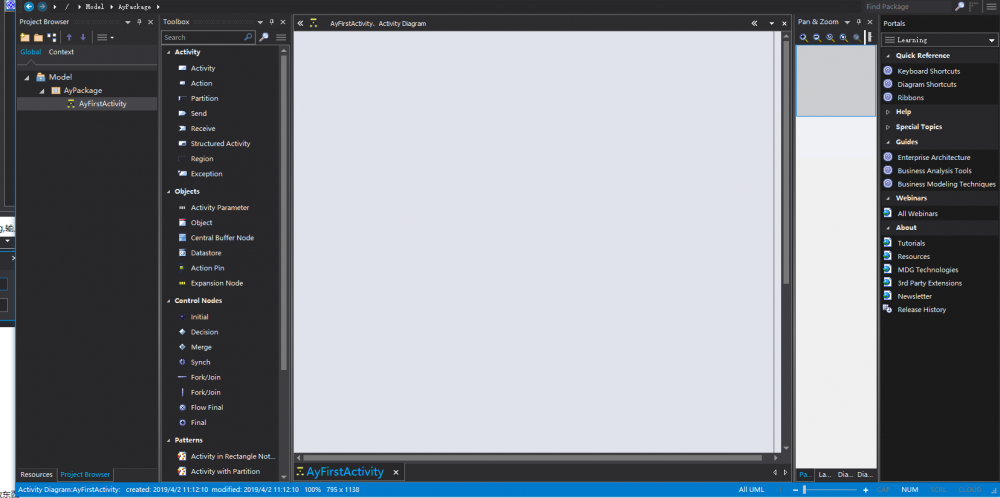
Task: Pin the Pan & Zoom panel
Action: point(858,22)
